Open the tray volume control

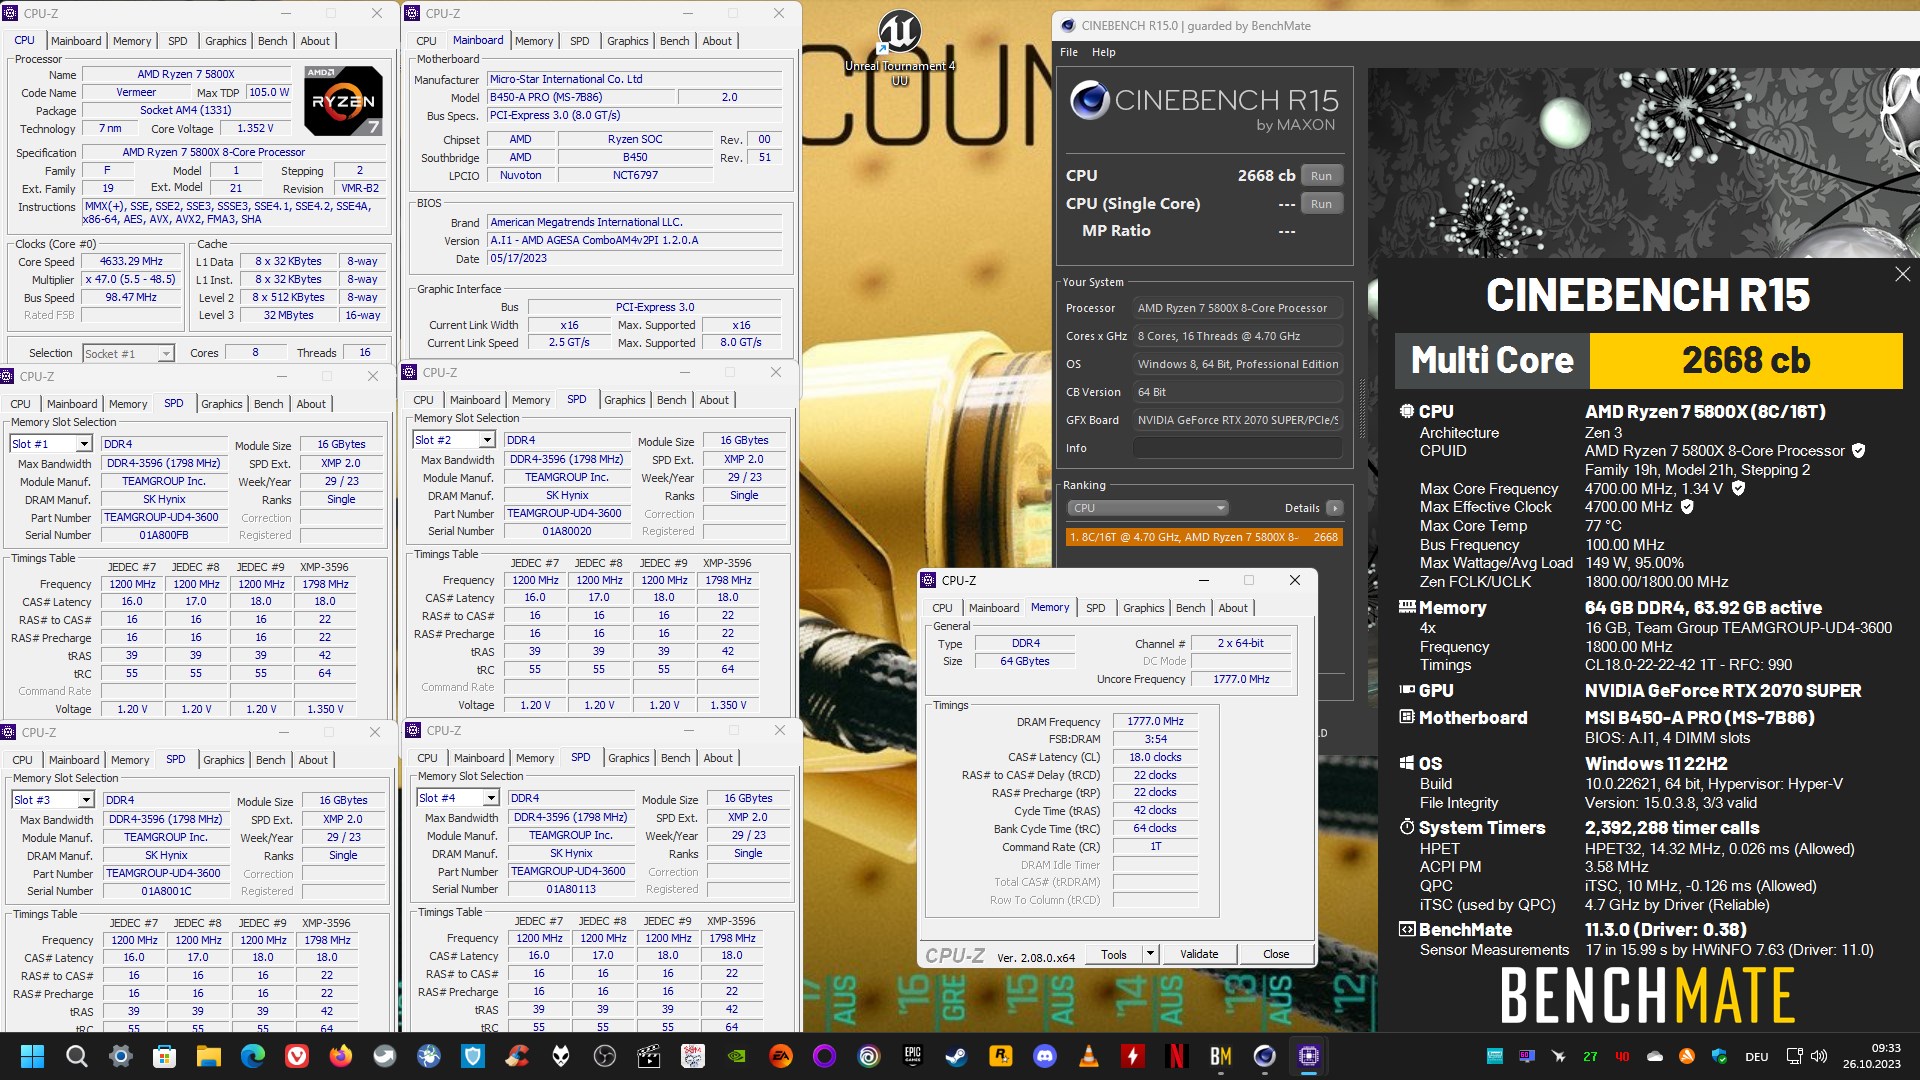coord(1819,1056)
